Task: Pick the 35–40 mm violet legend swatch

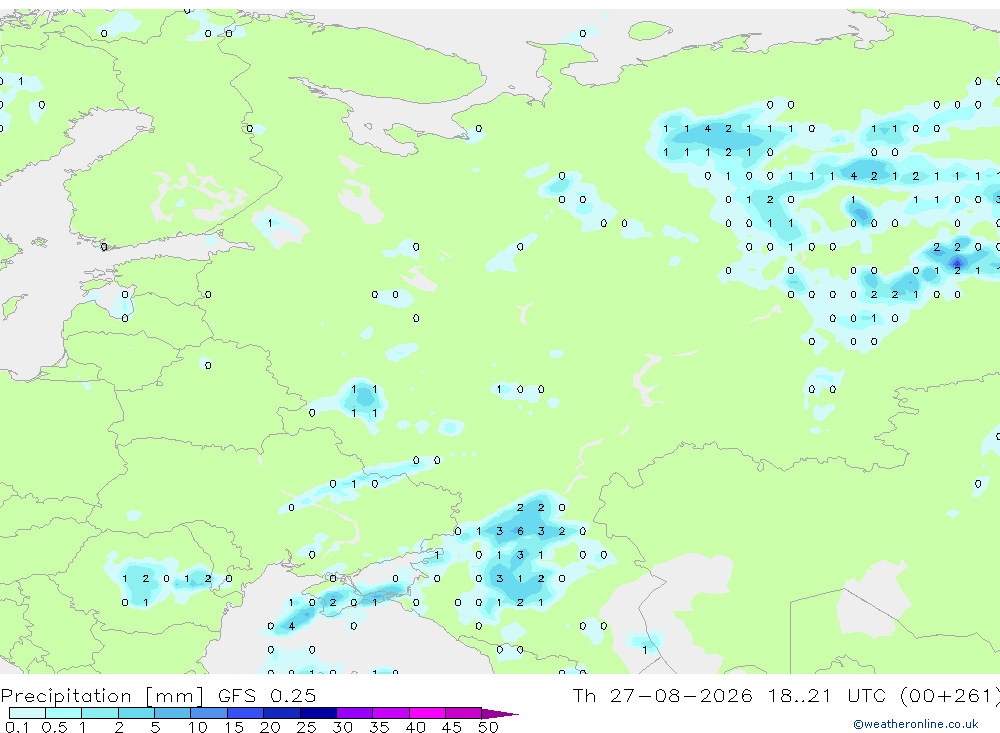Action: tap(391, 713)
